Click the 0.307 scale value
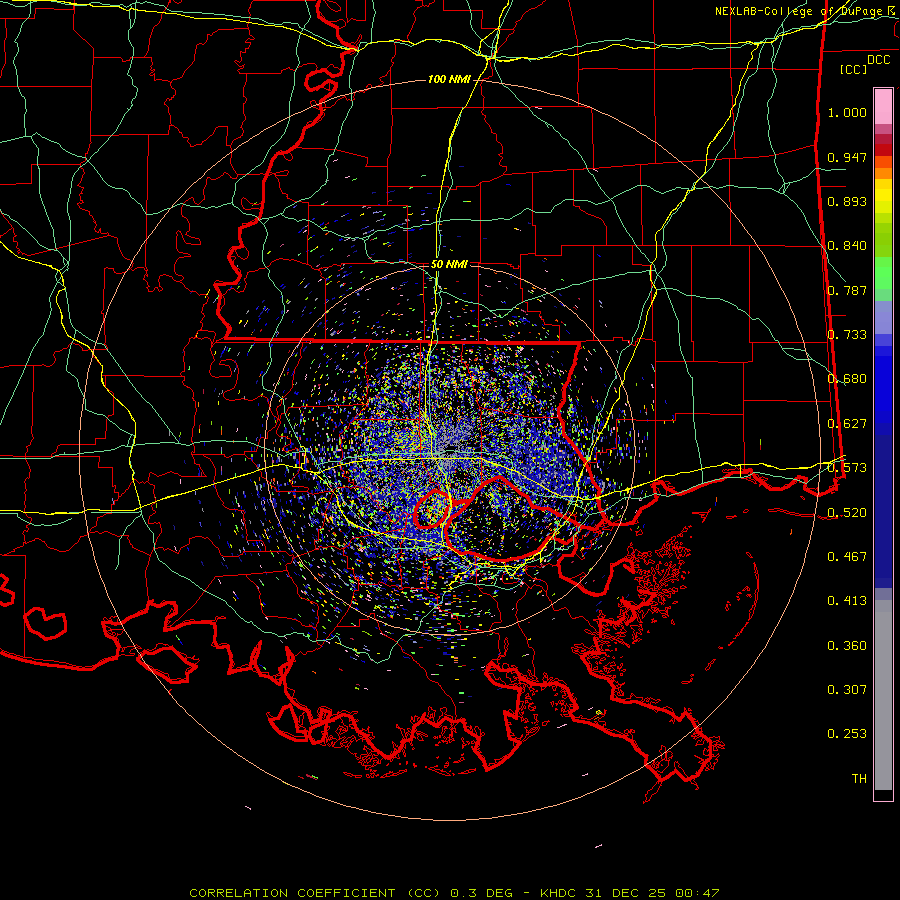The height and width of the screenshot is (900, 900). [847, 690]
